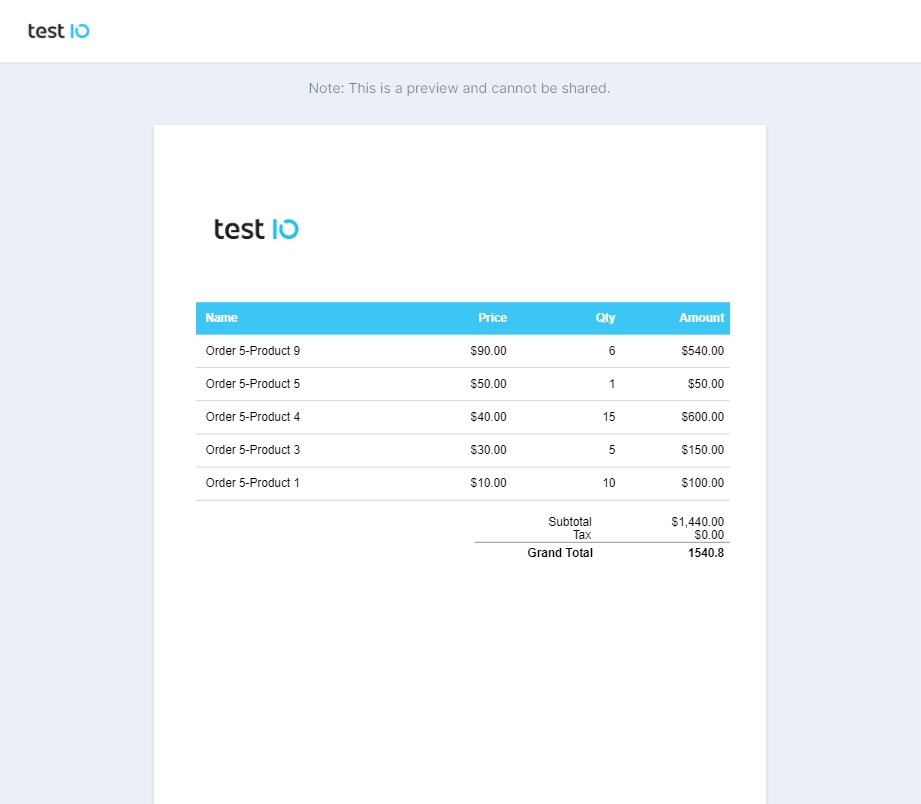Click the preview cannot be shared note
Screen dimensions: 921x804
(459, 88)
